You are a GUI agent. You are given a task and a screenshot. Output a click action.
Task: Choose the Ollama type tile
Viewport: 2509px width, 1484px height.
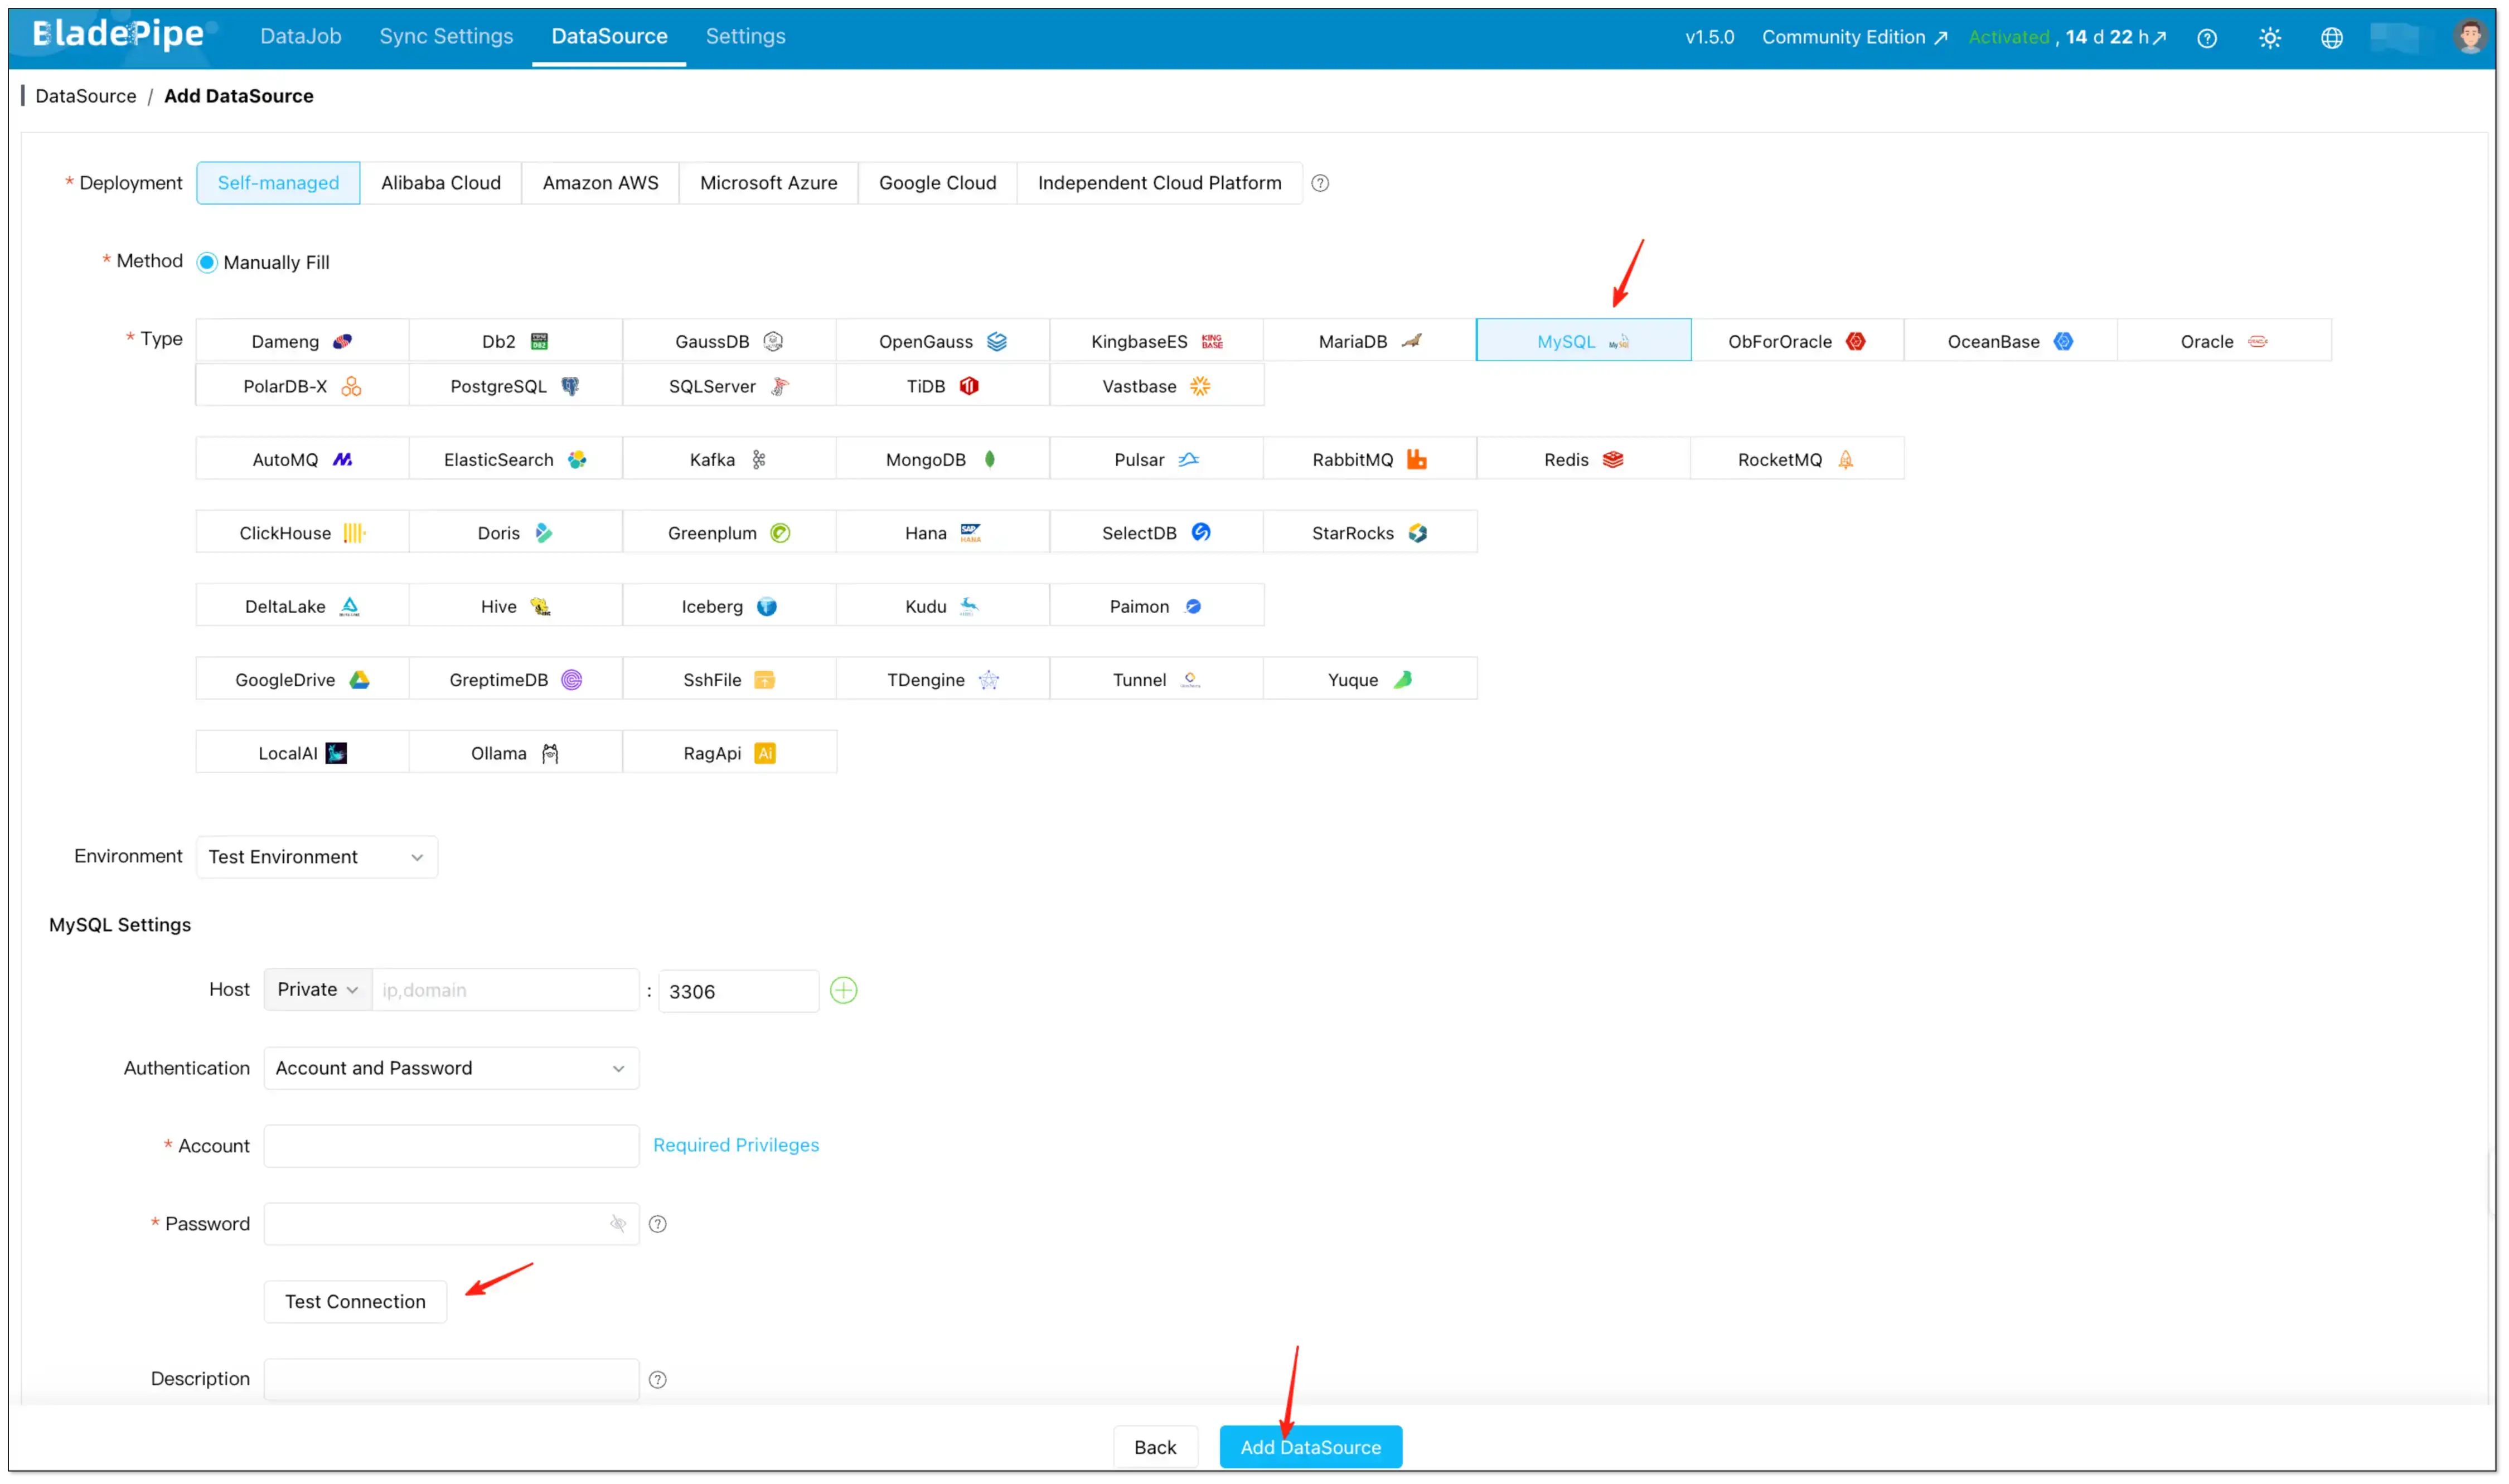[x=515, y=754]
